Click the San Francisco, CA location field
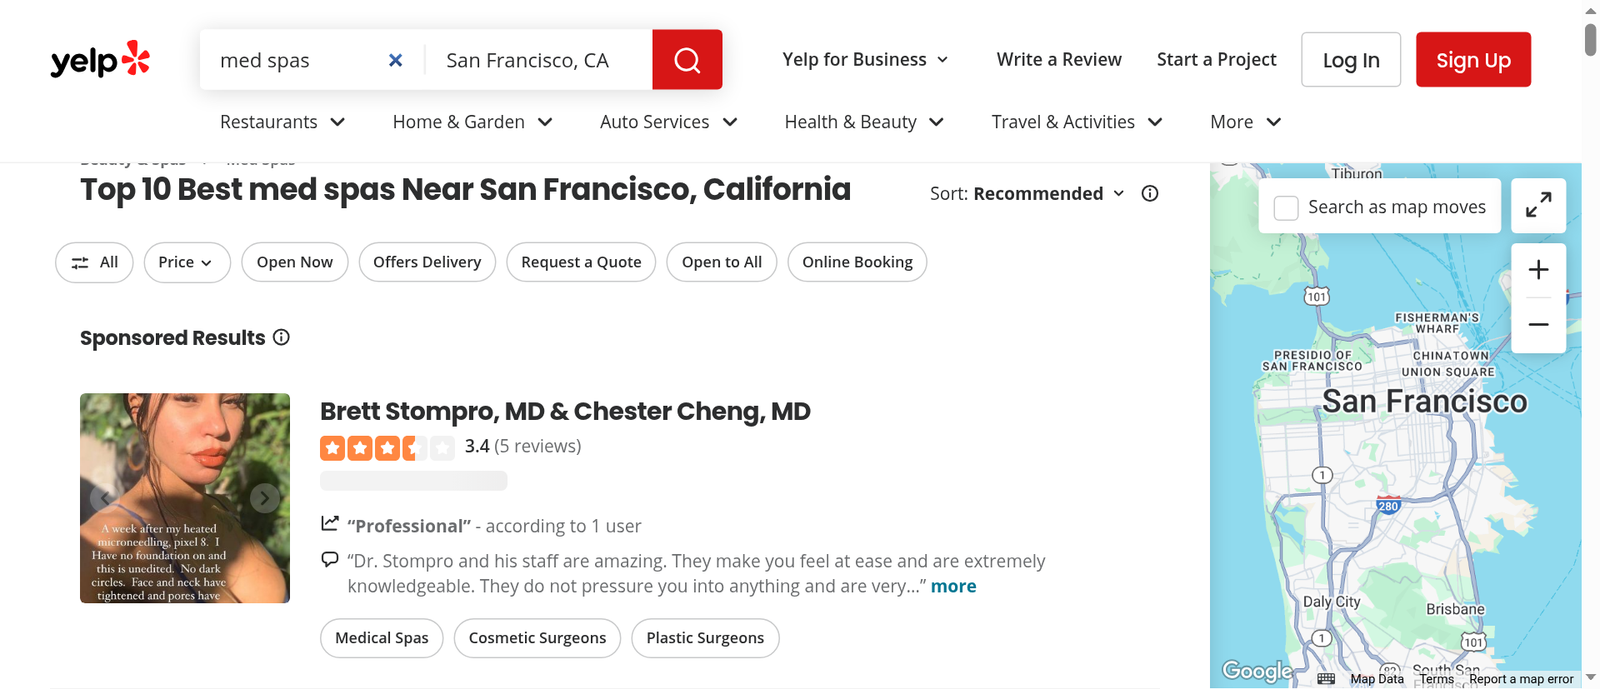The height and width of the screenshot is (689, 1600). tap(539, 60)
